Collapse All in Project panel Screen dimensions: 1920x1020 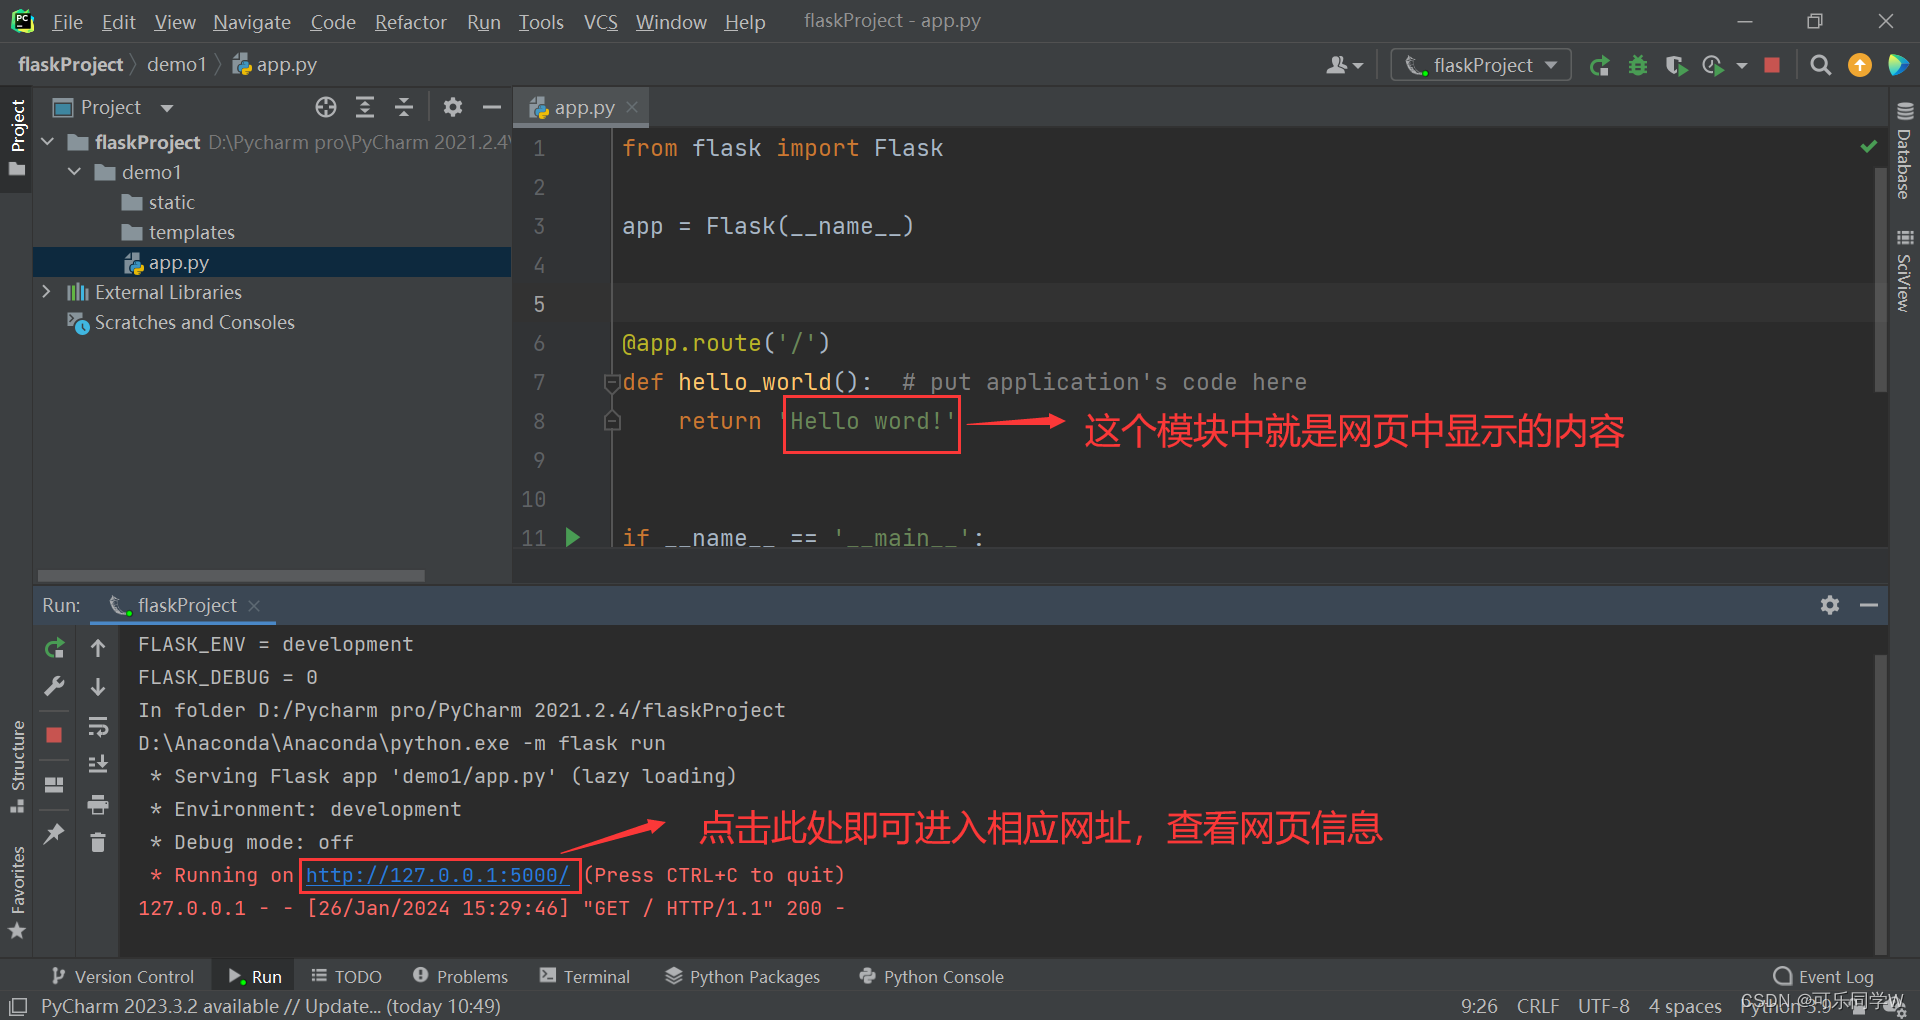[404, 107]
